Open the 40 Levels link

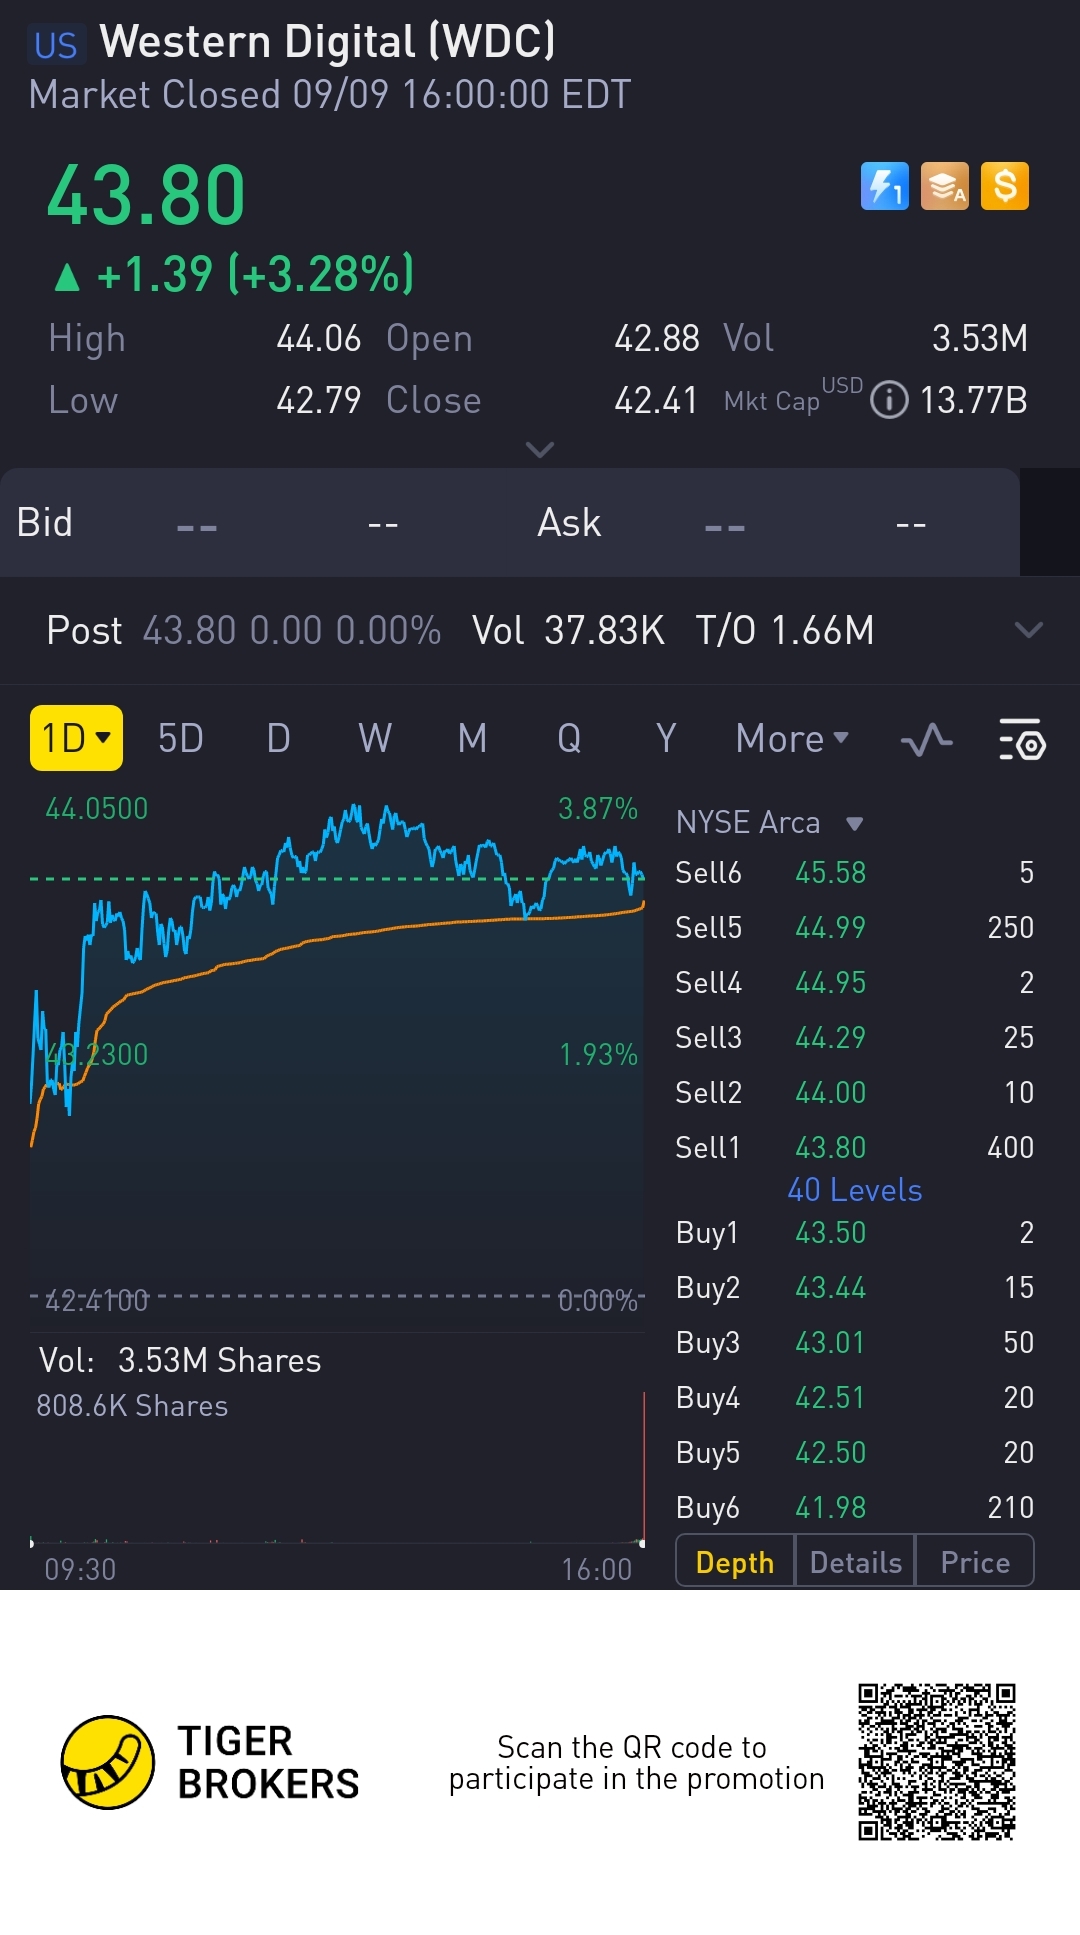pos(854,1190)
